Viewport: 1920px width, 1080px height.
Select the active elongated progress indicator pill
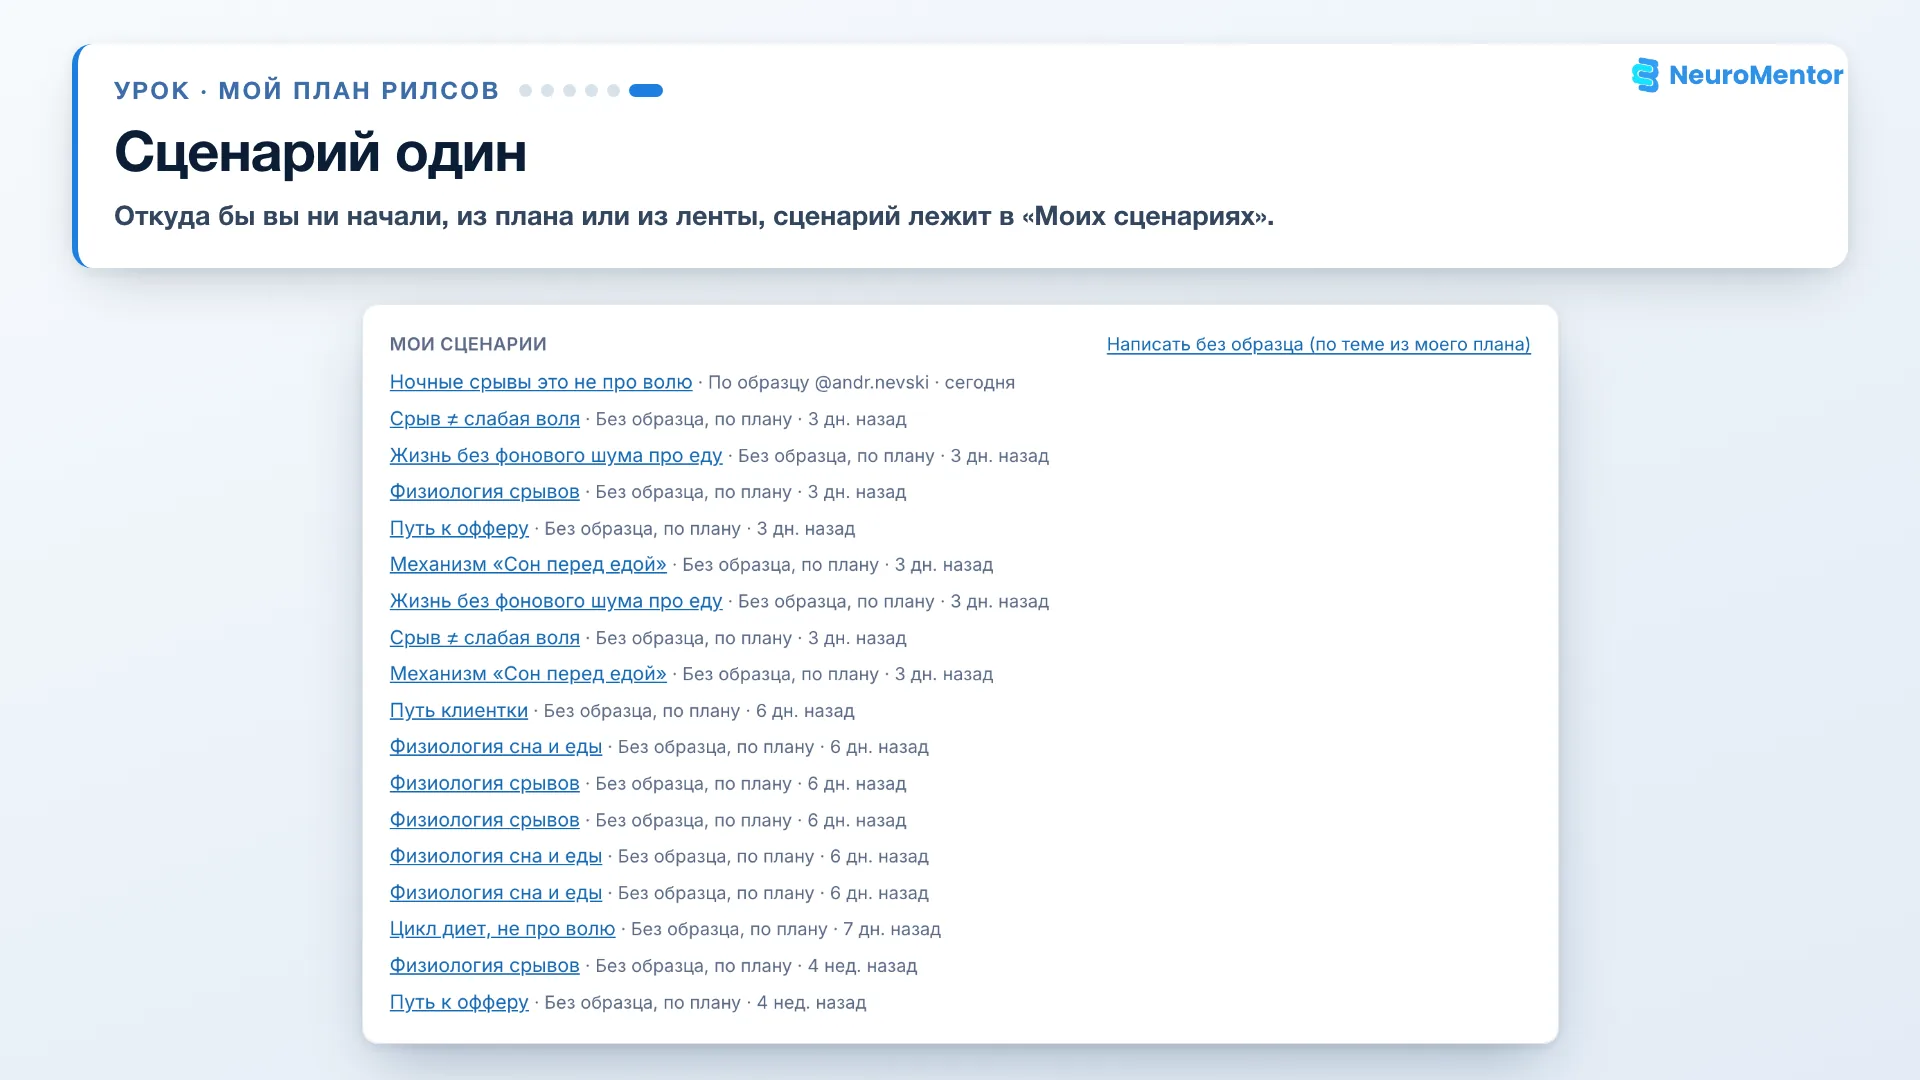click(x=646, y=91)
